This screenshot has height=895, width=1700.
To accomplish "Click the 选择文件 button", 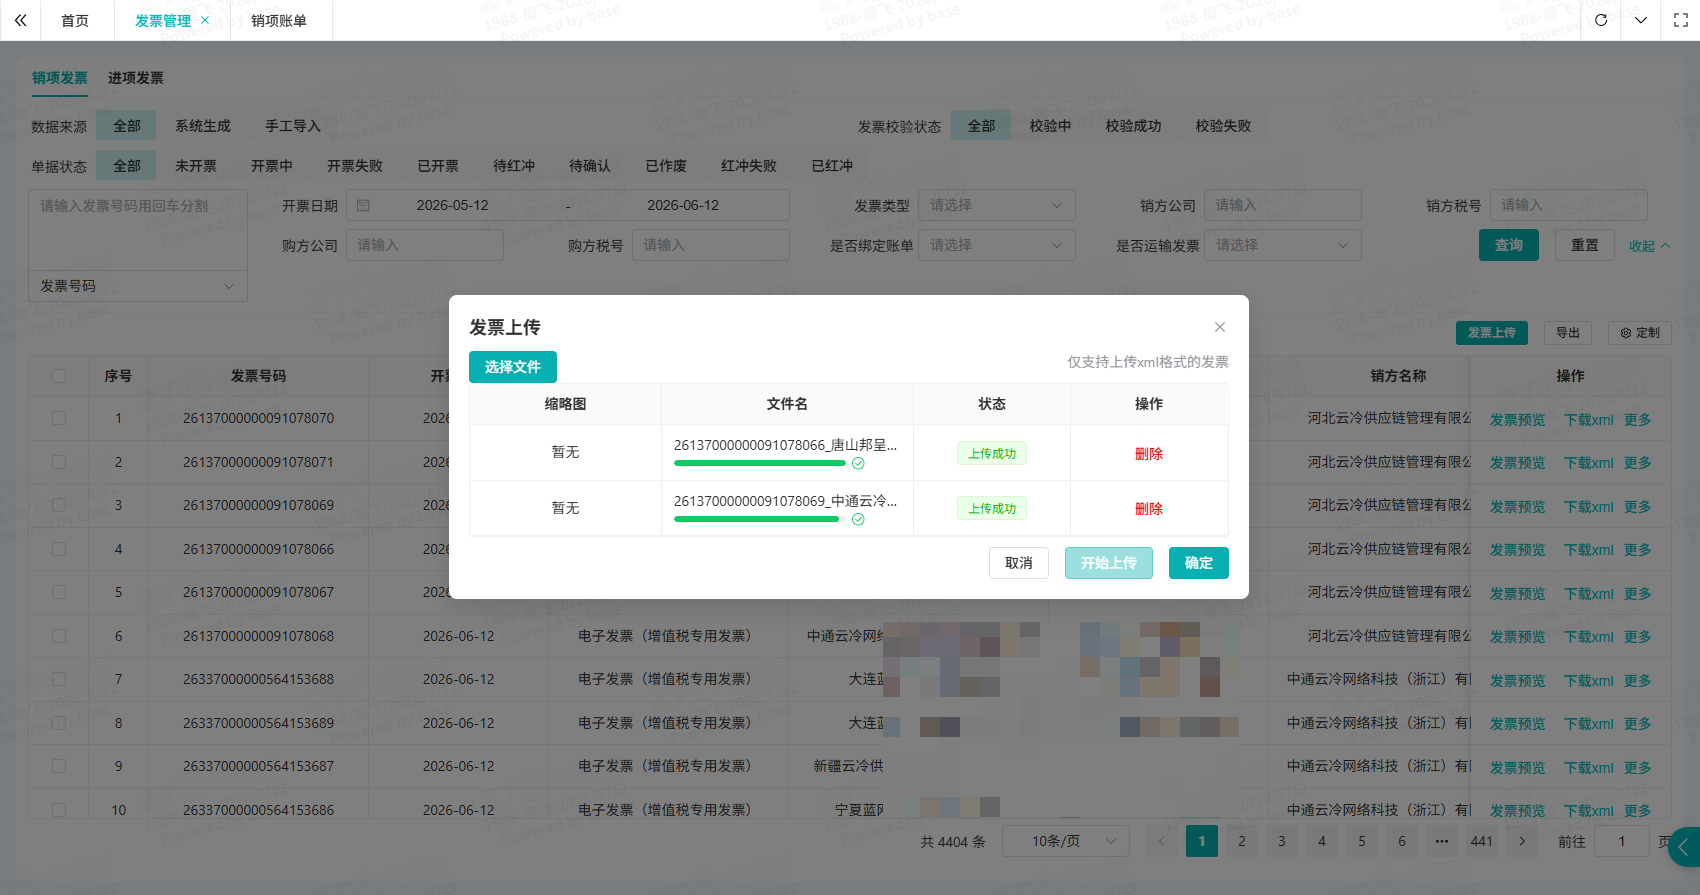I will tap(513, 367).
